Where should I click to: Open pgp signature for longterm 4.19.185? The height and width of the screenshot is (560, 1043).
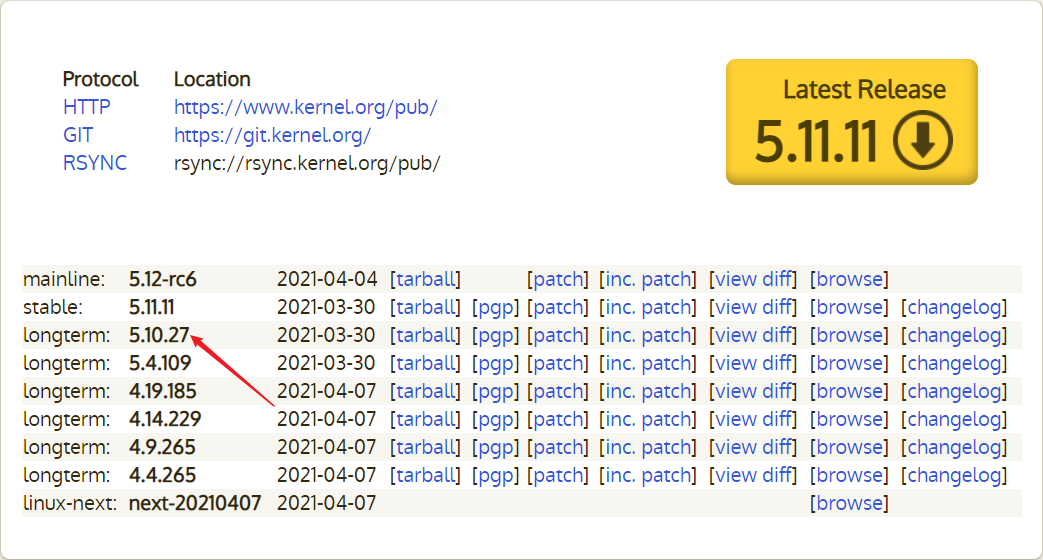[496, 391]
